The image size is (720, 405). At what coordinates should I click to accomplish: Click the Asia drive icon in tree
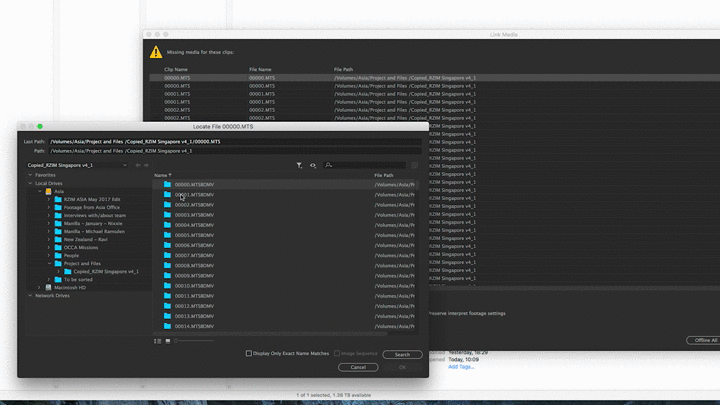point(48,191)
